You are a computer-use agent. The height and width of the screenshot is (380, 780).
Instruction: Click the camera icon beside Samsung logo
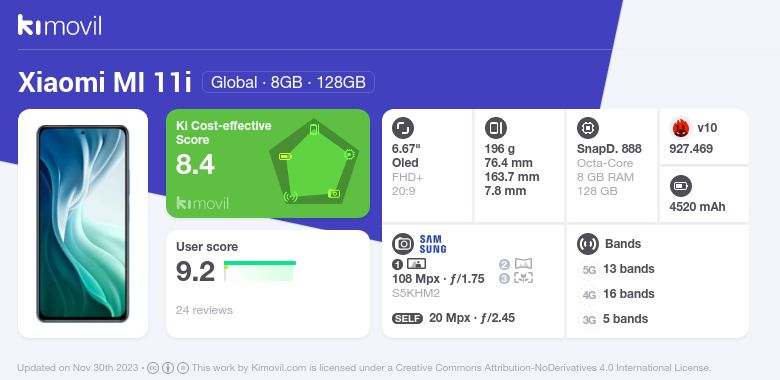[x=403, y=244]
